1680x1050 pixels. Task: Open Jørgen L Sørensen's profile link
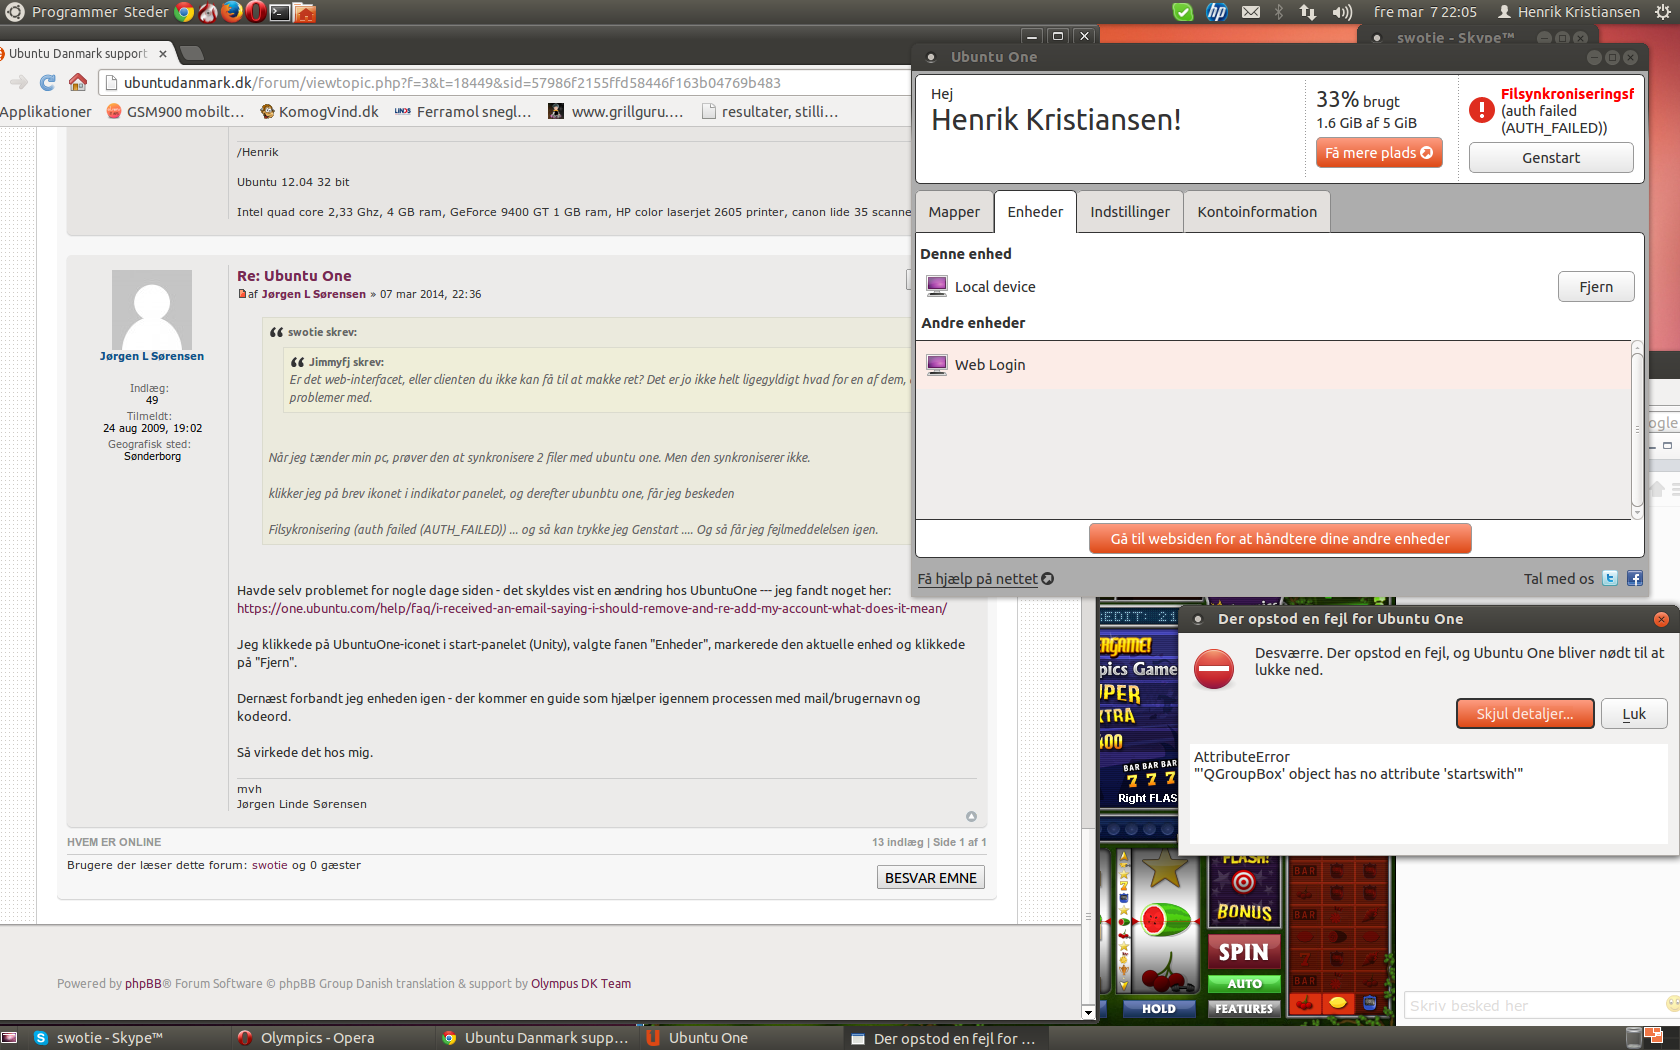[152, 356]
